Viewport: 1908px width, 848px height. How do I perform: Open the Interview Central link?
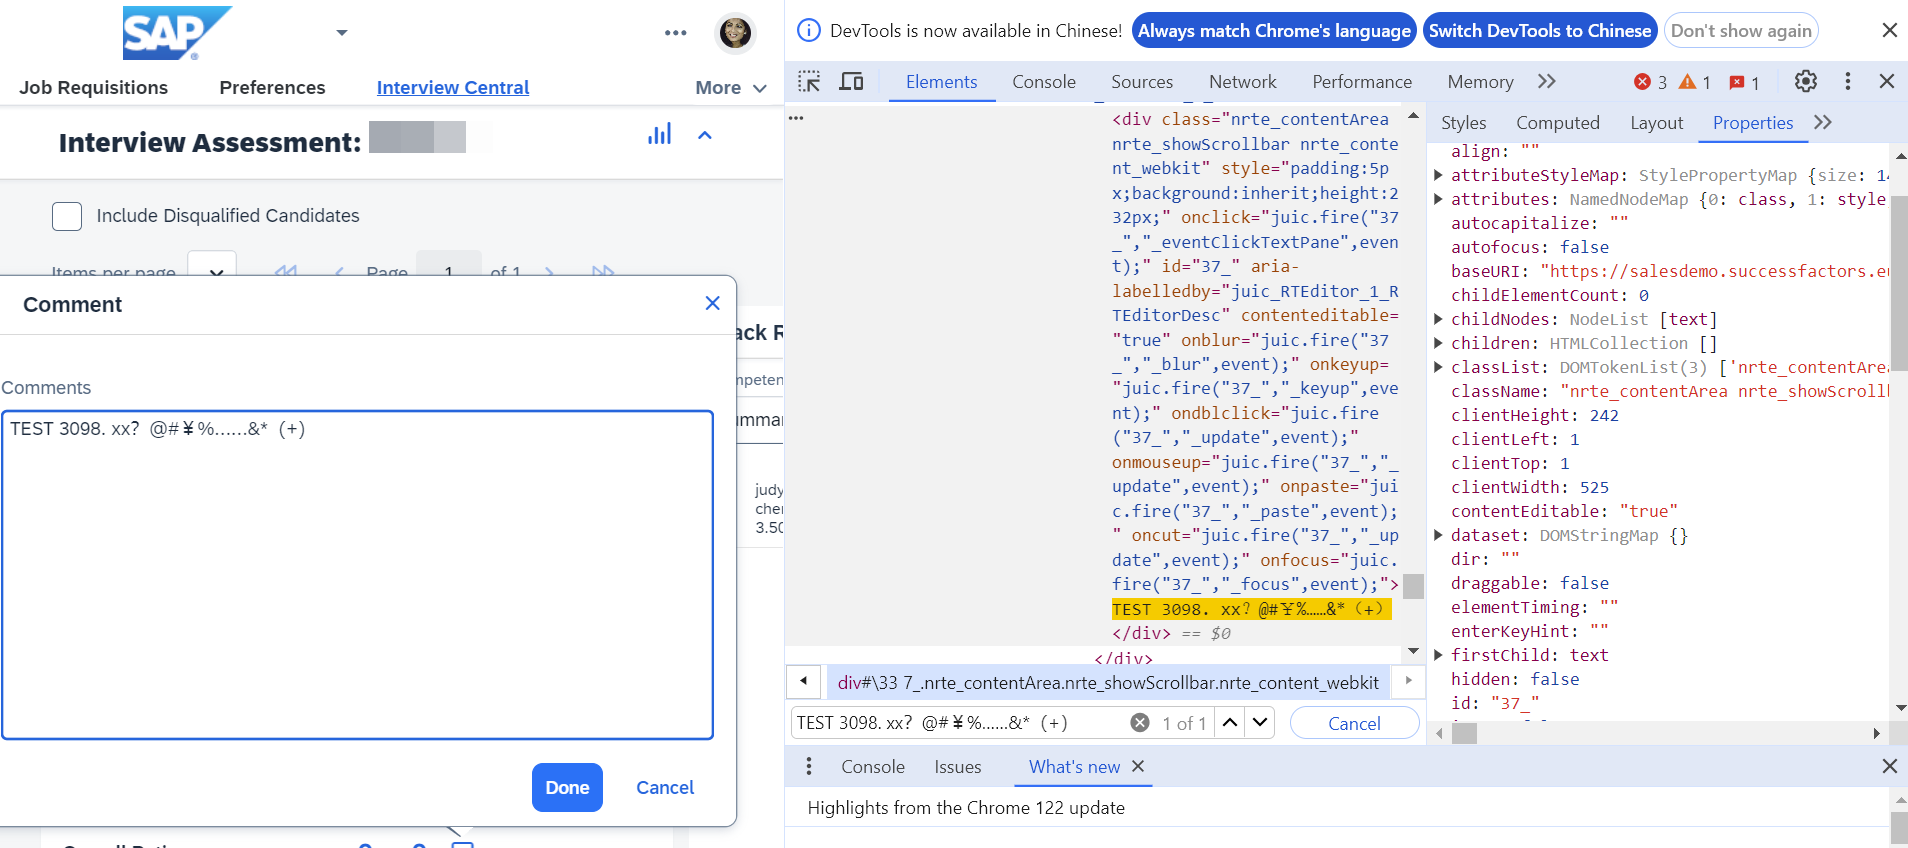[453, 88]
